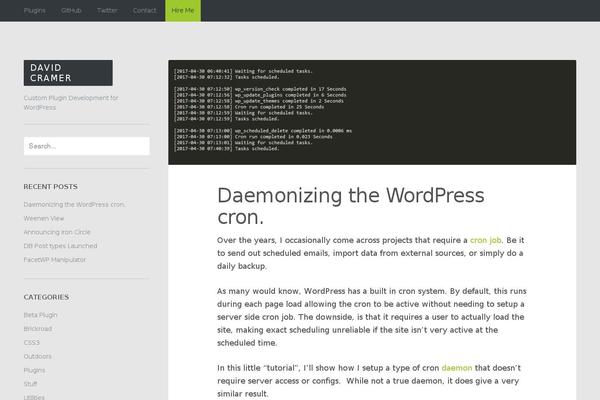The width and height of the screenshot is (600, 400).
Task: Browse the Brickroad category
Action: click(38, 328)
